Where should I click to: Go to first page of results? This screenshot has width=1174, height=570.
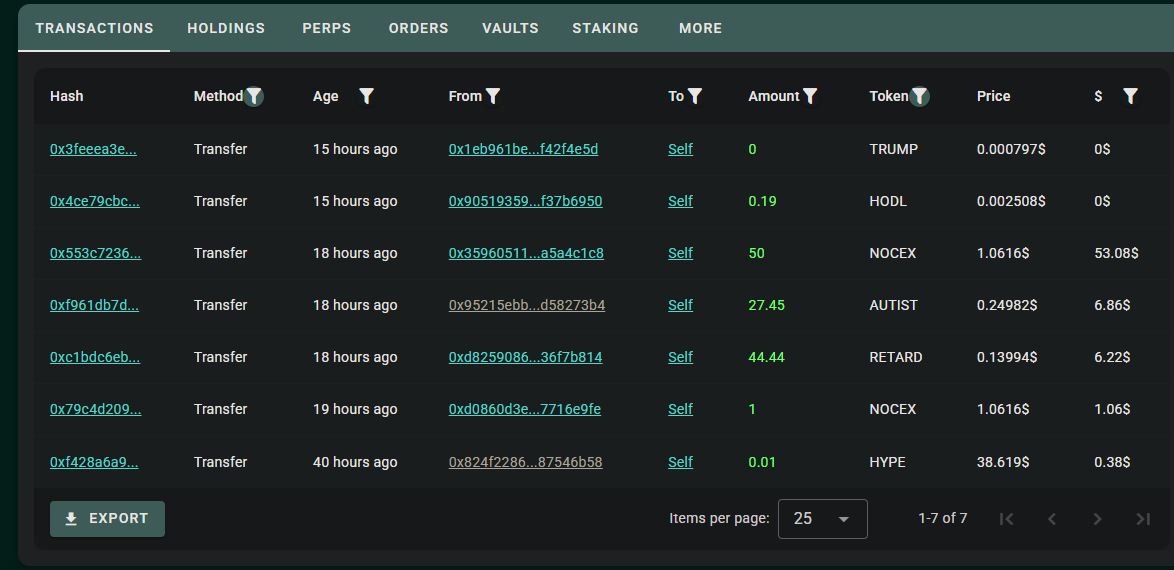1006,519
